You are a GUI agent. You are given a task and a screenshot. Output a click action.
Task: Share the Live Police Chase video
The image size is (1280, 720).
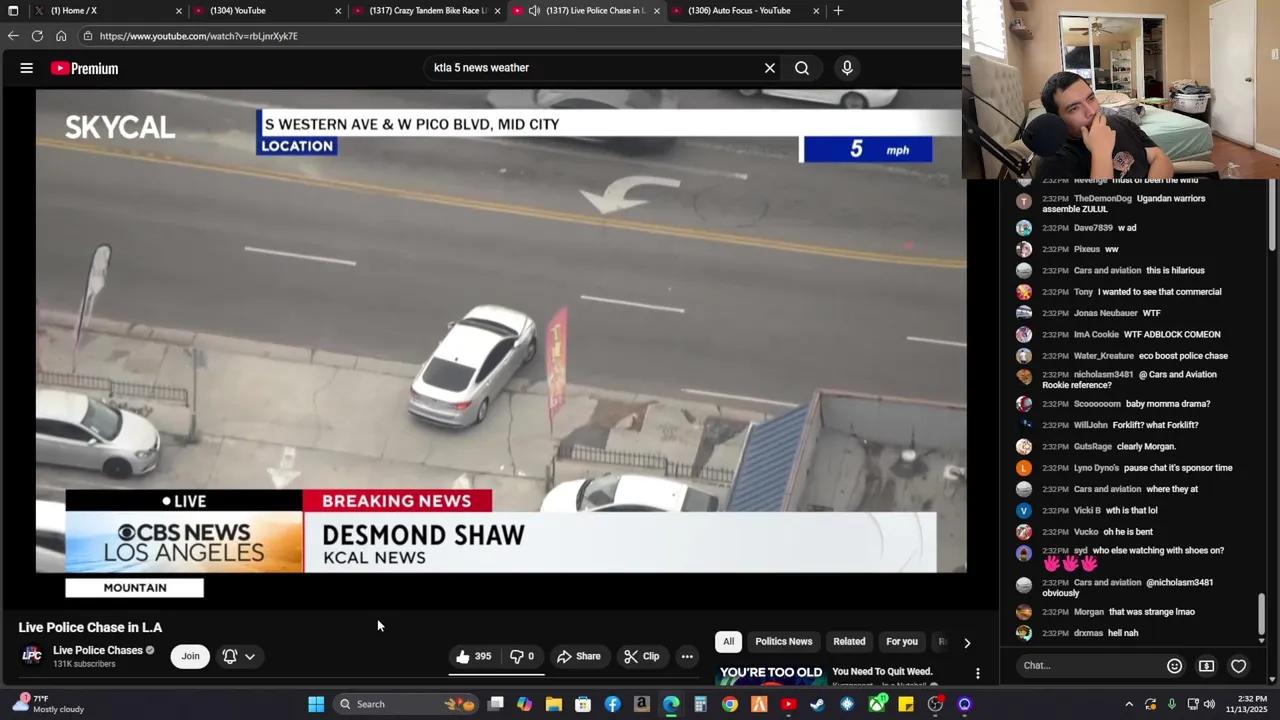coord(579,656)
